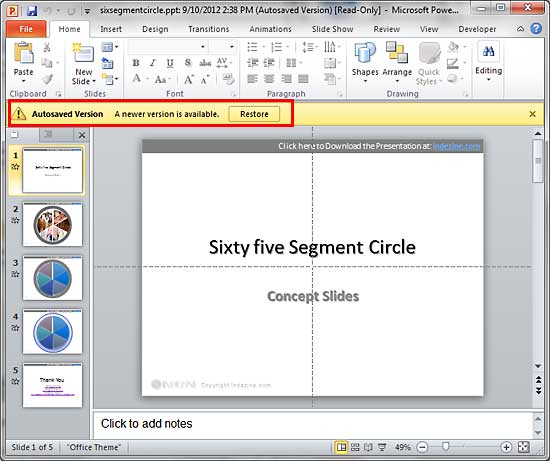Open Character Spacing AV dropdown
The width and height of the screenshot is (550, 461).
(224, 63)
